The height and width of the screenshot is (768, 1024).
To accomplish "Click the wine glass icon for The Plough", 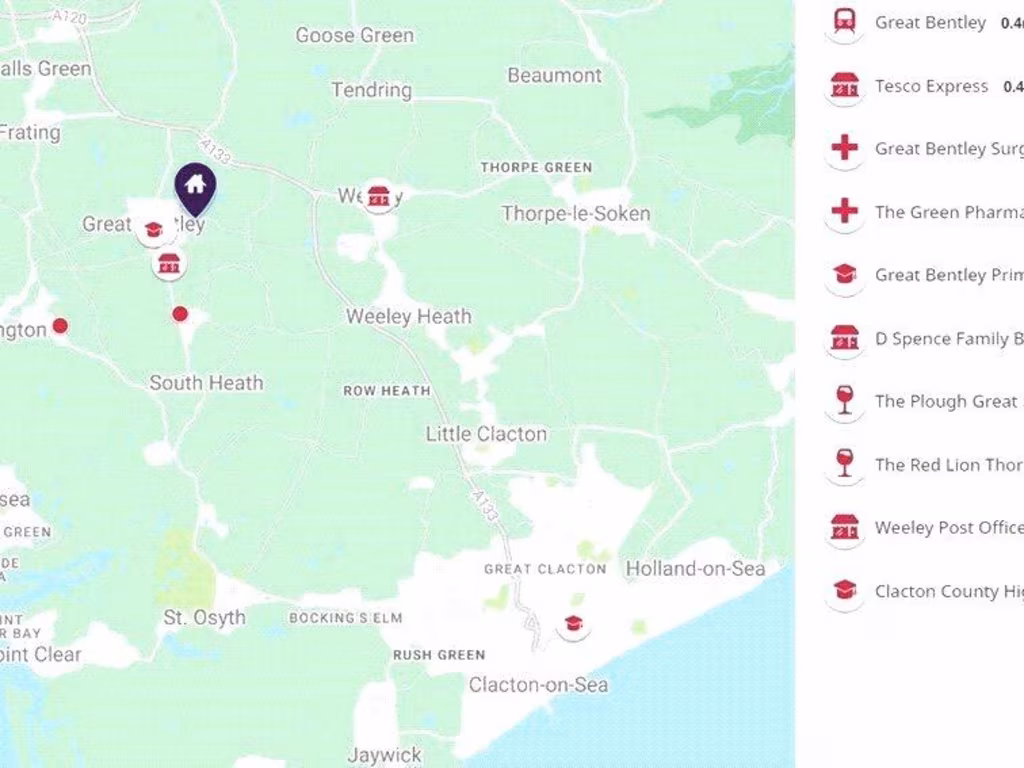I will [x=844, y=401].
